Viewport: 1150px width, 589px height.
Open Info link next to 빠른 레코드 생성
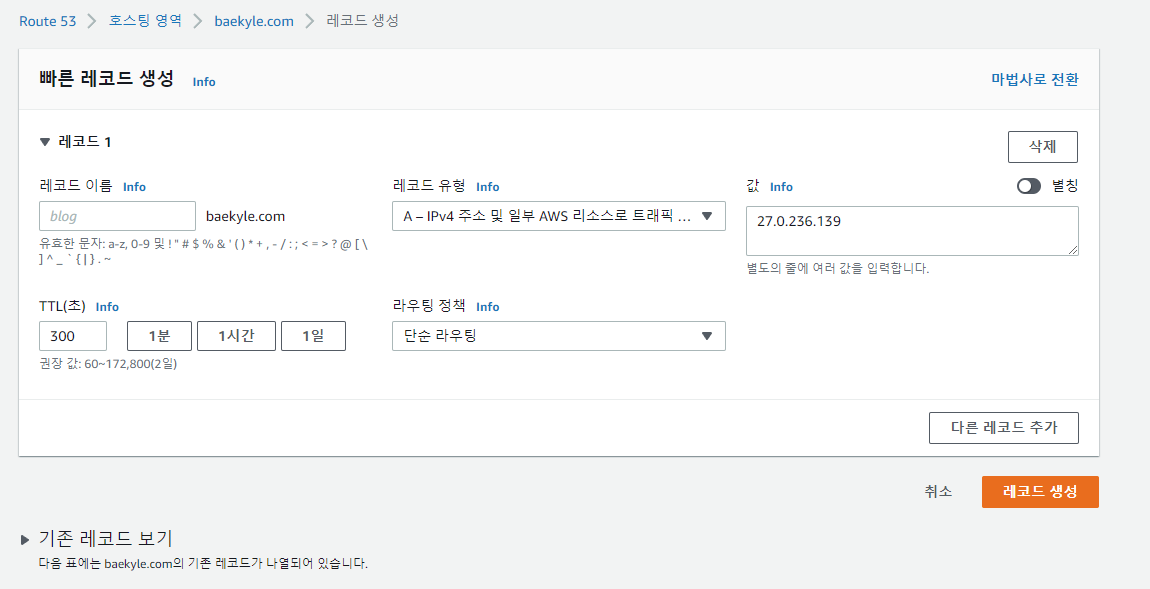click(x=204, y=82)
